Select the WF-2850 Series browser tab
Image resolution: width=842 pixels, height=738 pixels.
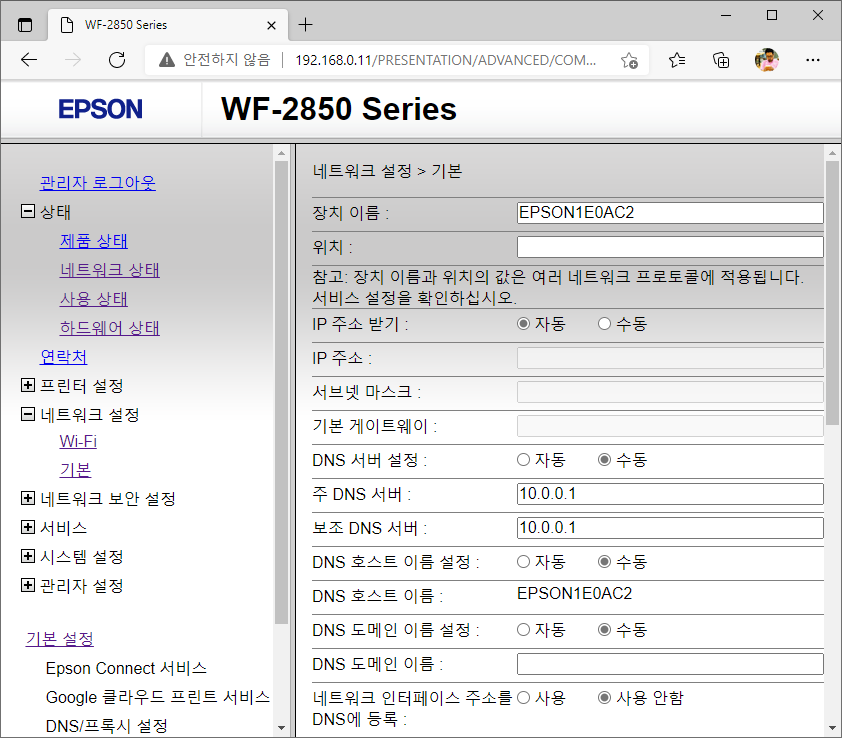pos(168,25)
